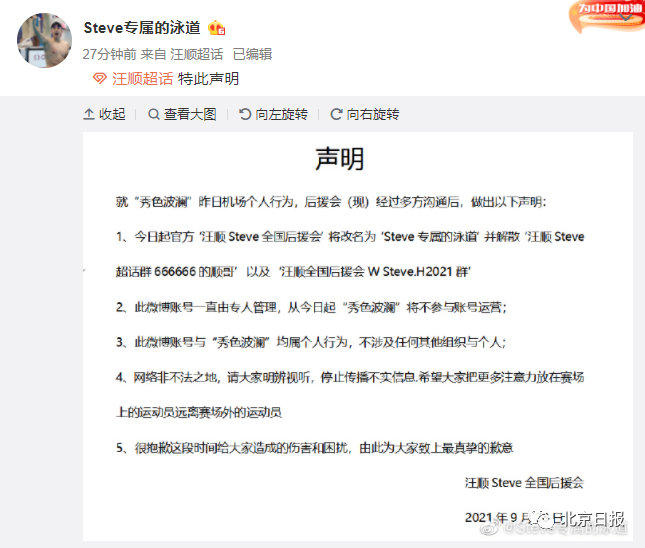Expand the post options chevron

625,17
